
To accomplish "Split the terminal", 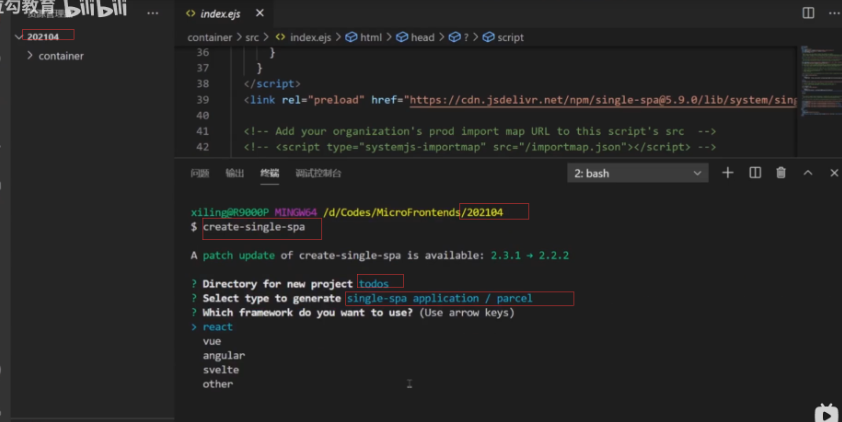I will coord(755,172).
